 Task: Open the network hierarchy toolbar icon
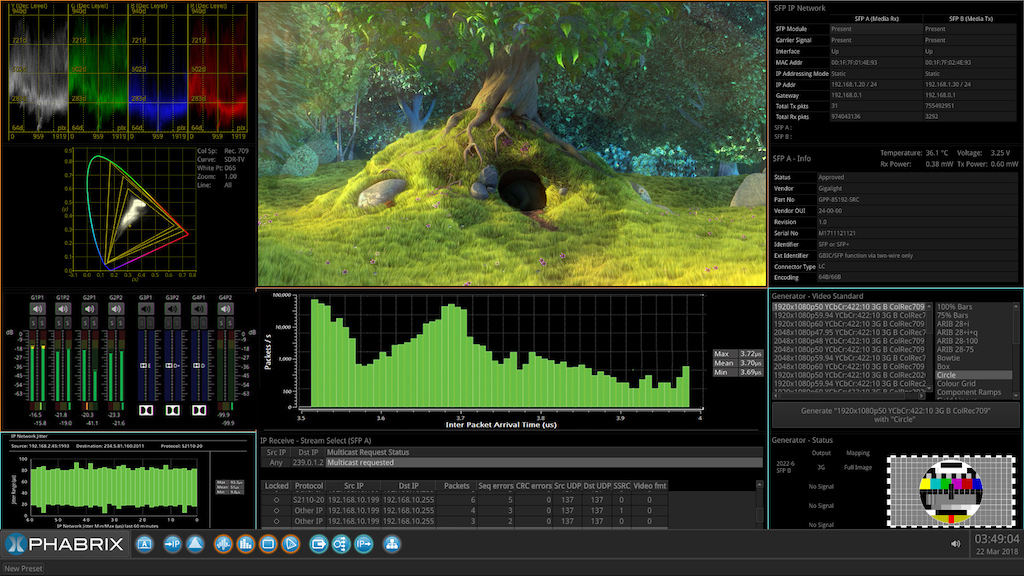392,544
